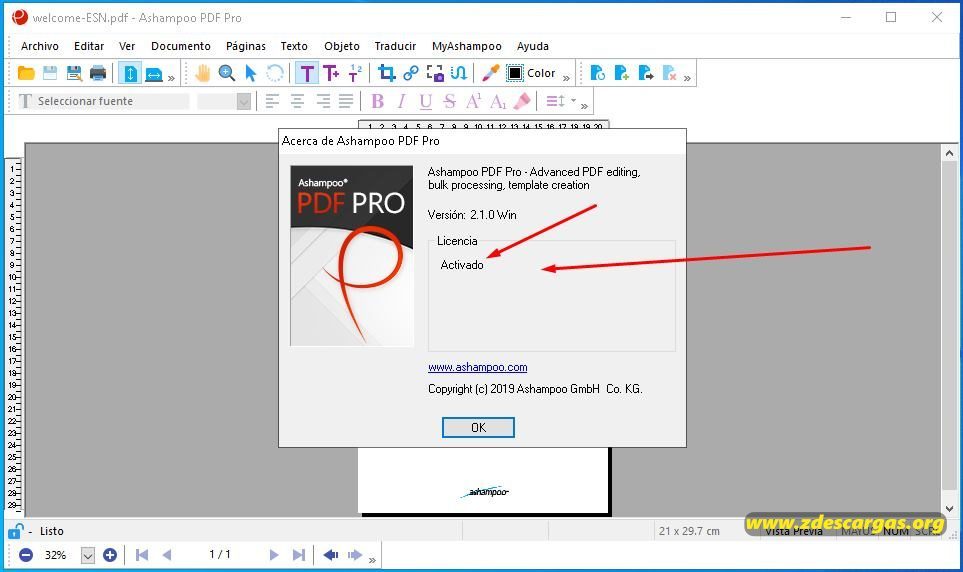Select the Eyedropper tool
963x572 pixels.
(490, 73)
